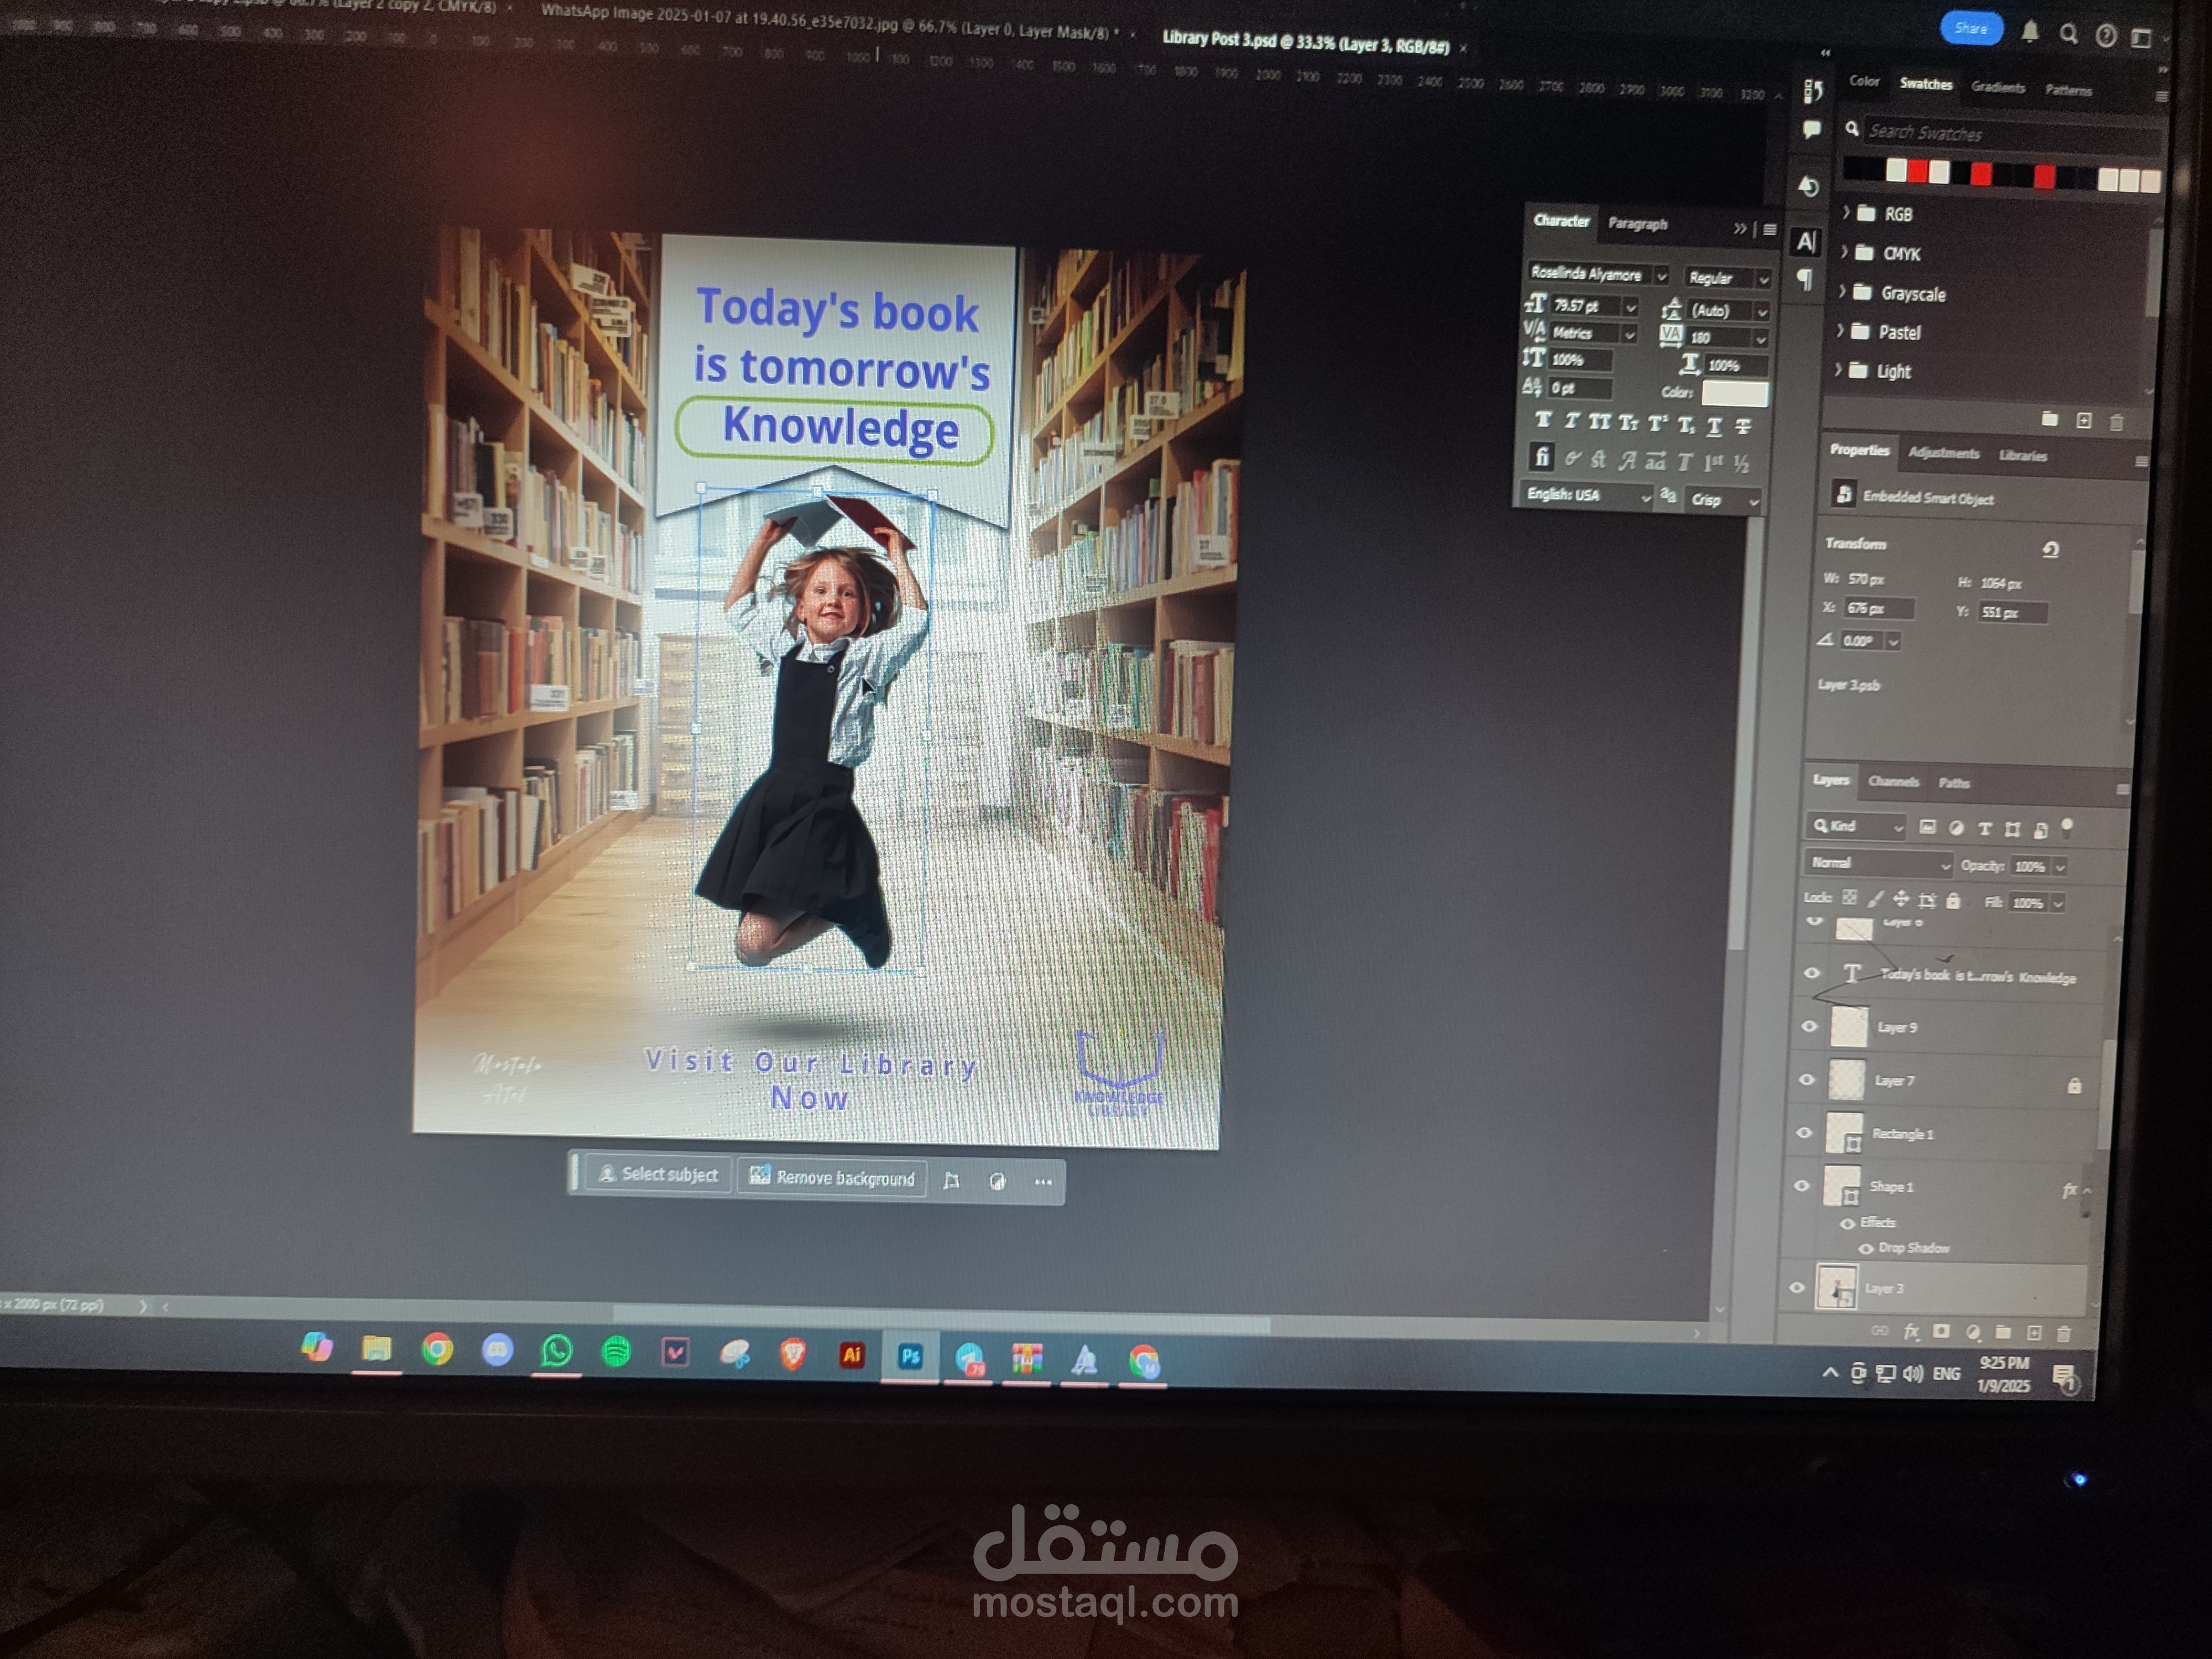Open contextual bar more options ellipsis
The image size is (2212, 1659).
tap(1043, 1182)
